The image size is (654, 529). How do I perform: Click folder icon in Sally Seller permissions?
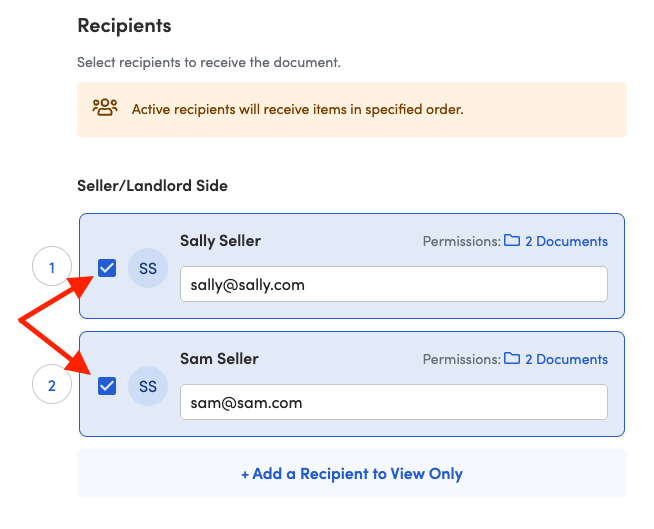pos(512,240)
